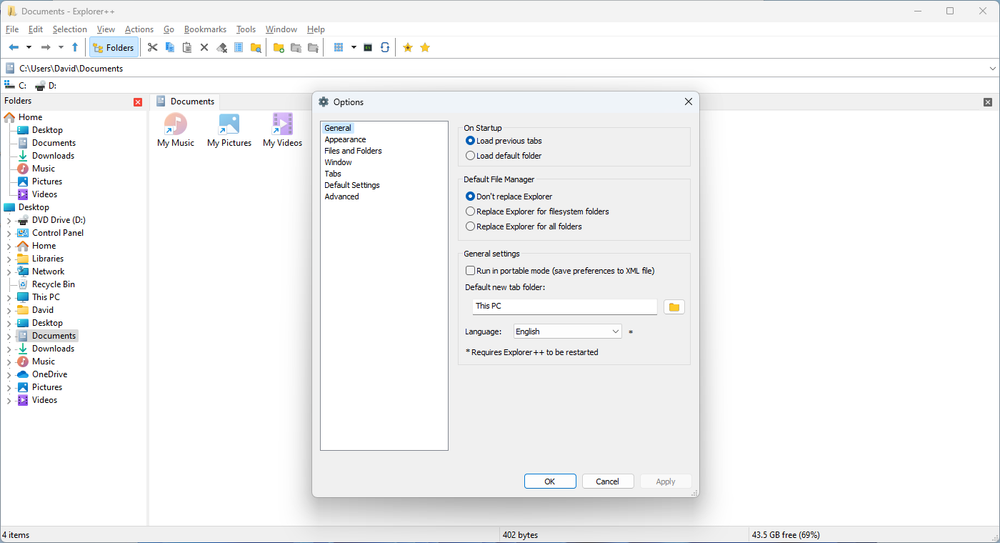Close tab using X at tab bar end
This screenshot has width=1000, height=543.
pos(987,102)
